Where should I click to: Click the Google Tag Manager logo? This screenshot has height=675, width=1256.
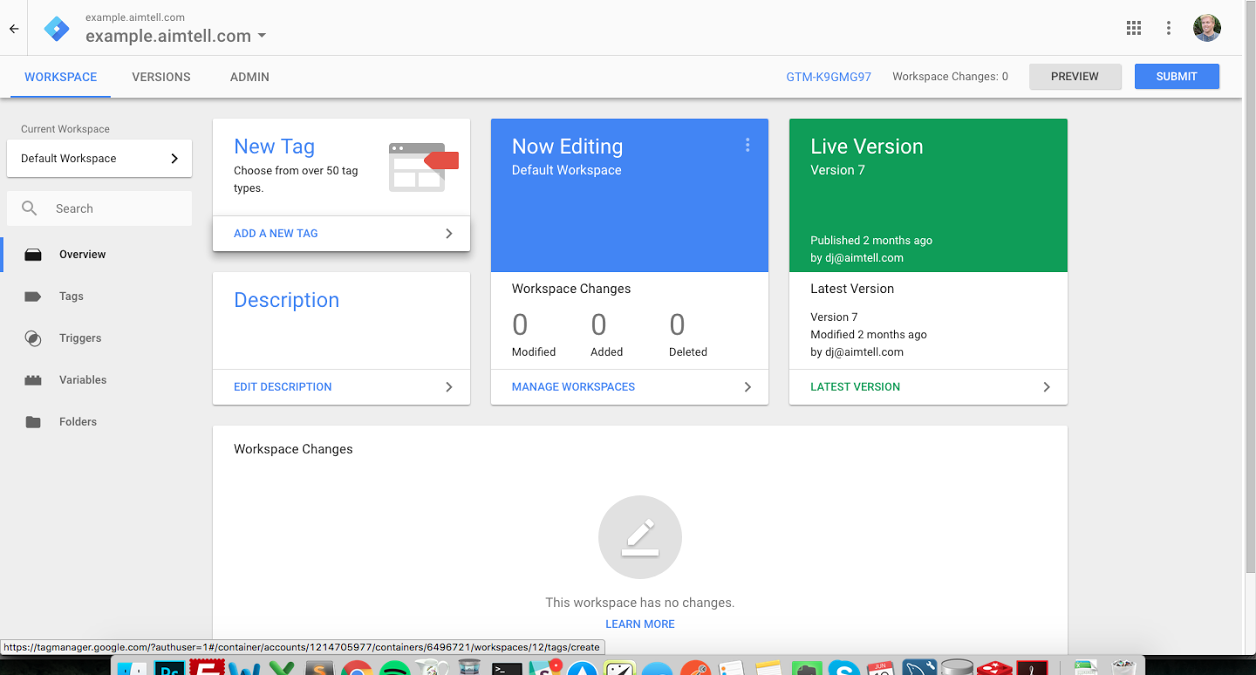57,29
